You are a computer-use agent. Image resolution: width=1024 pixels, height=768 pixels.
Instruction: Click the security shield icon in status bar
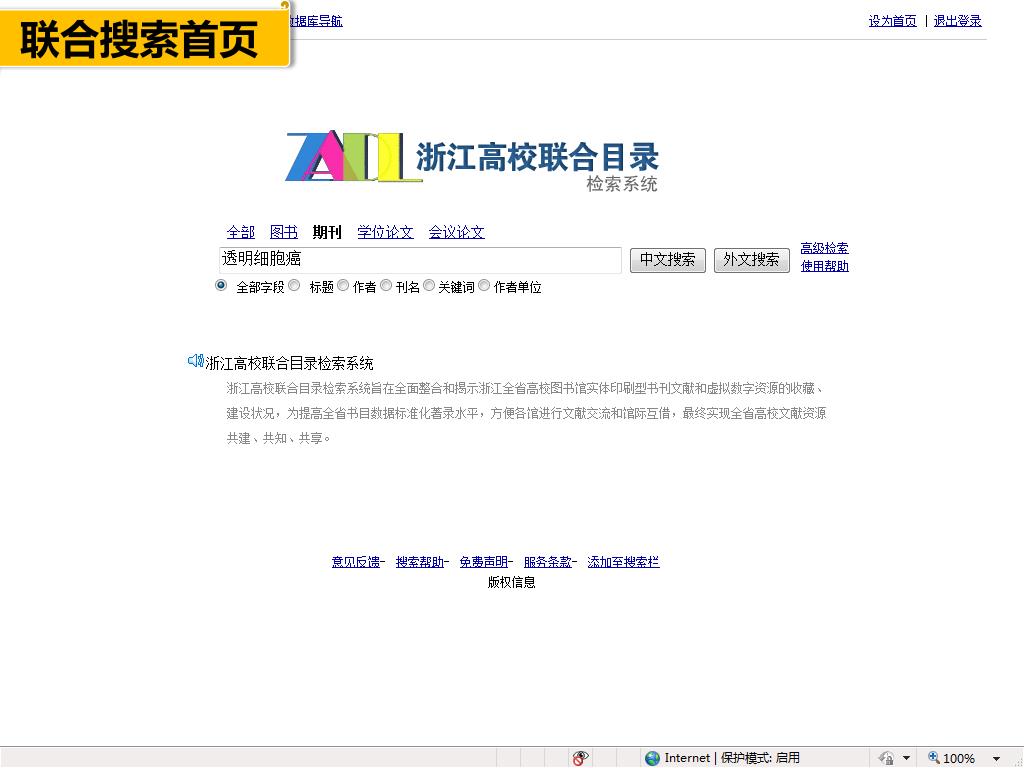click(886, 758)
